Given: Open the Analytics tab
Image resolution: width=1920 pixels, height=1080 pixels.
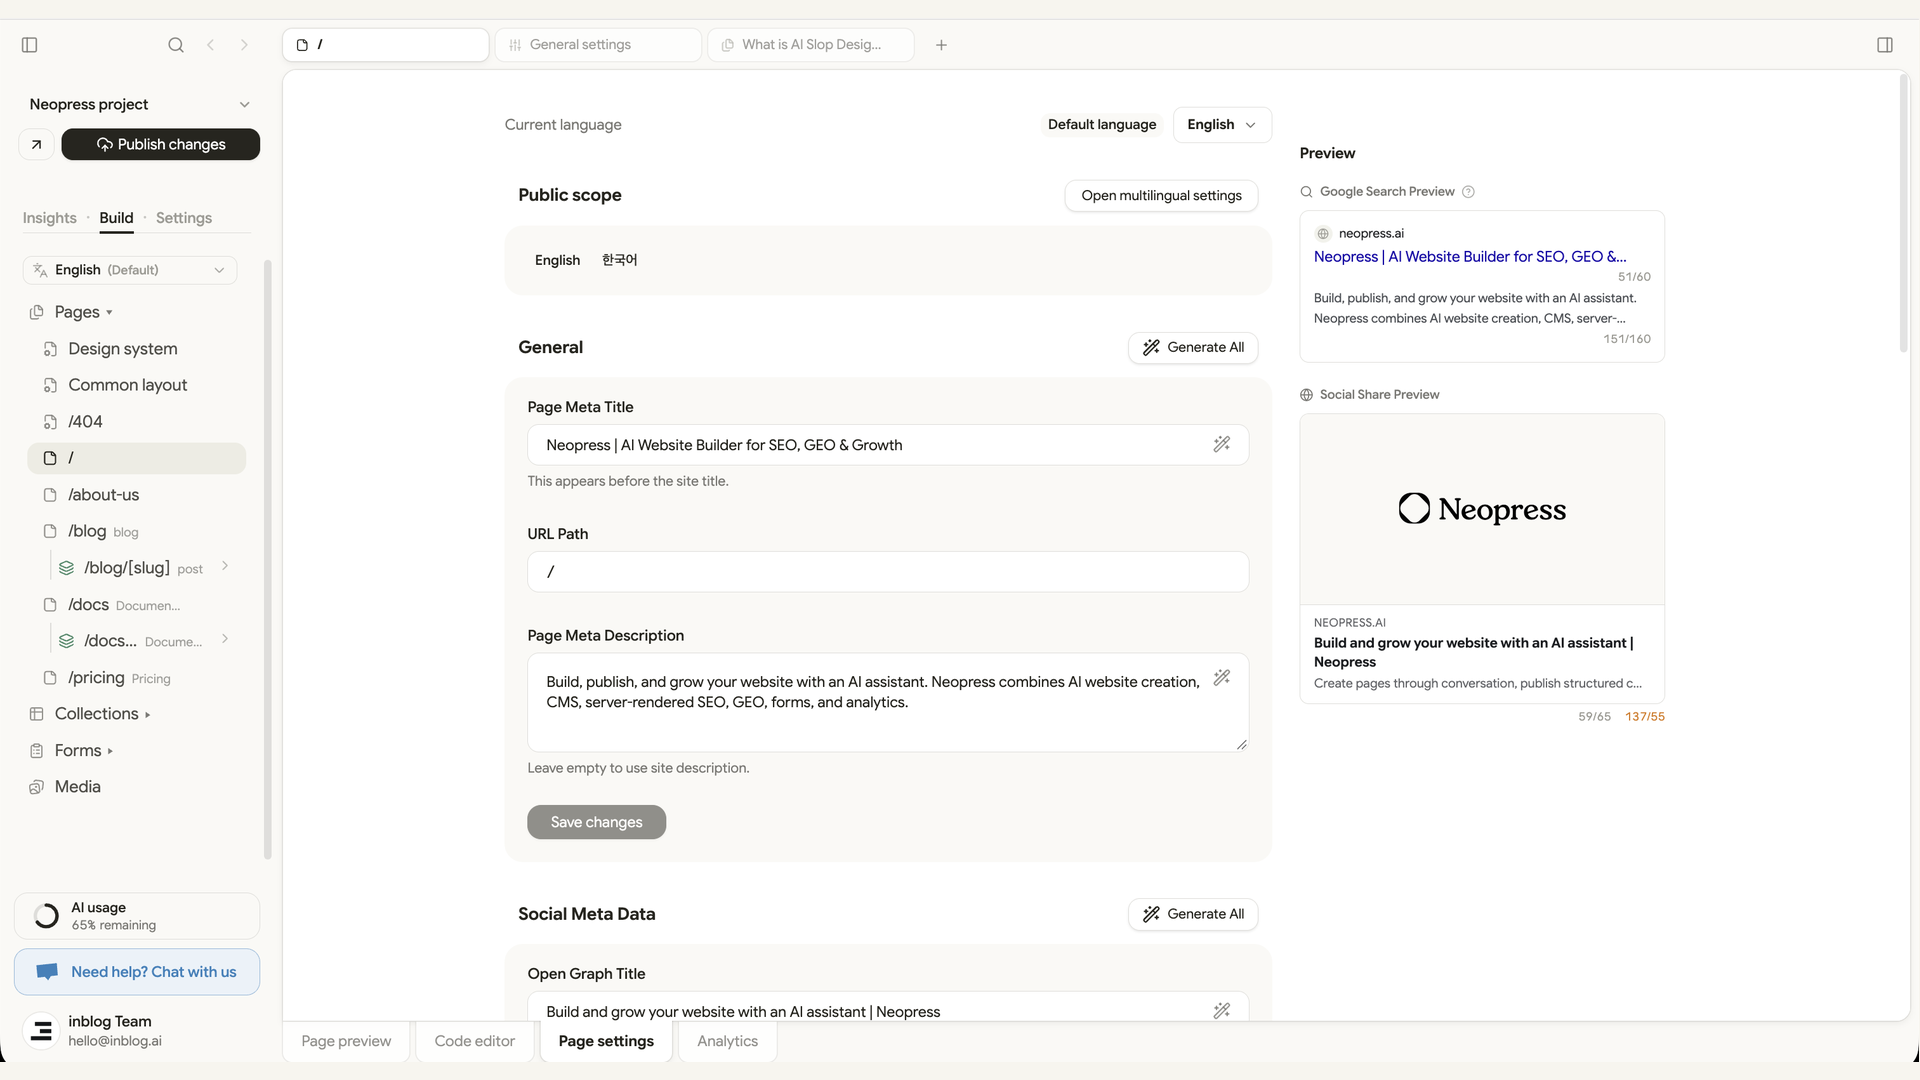Looking at the screenshot, I should coord(728,1041).
